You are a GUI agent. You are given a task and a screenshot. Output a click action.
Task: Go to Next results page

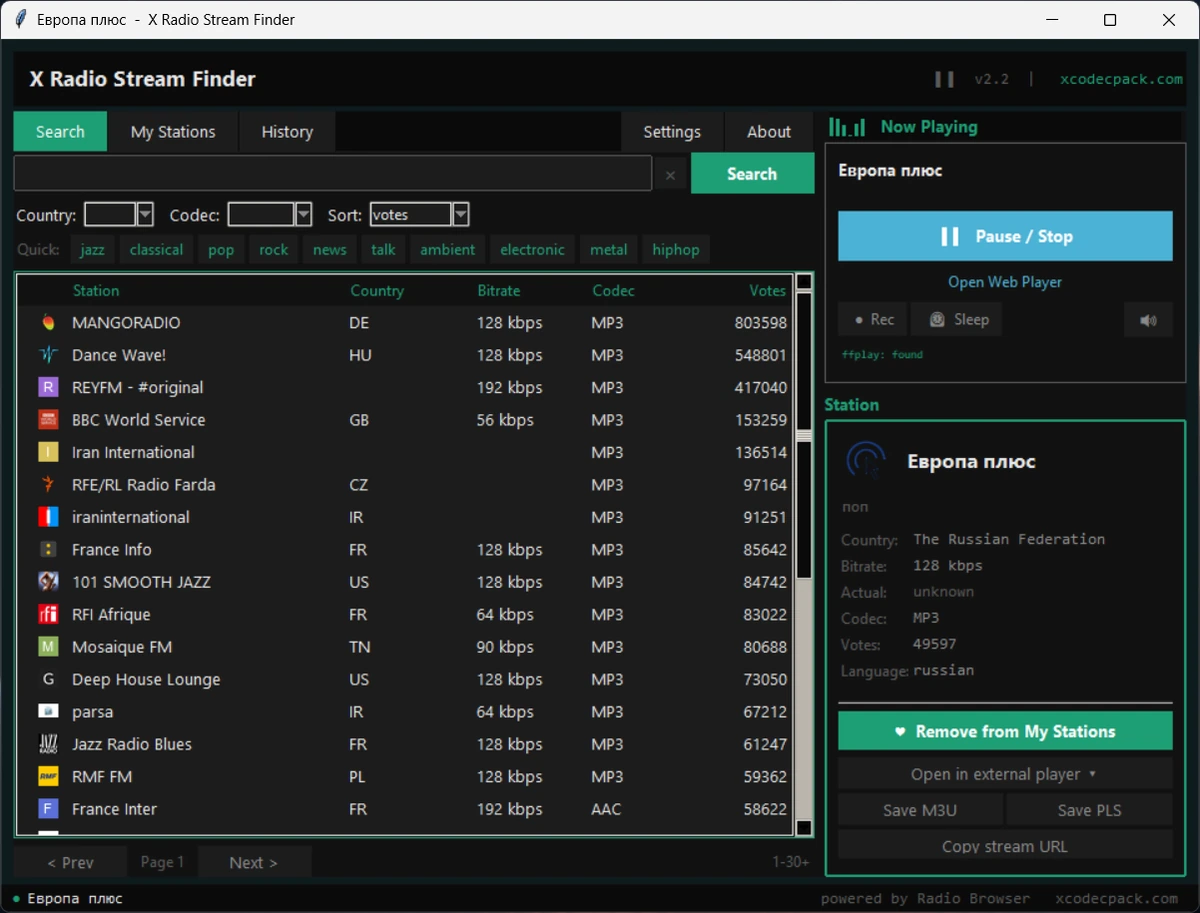[x=254, y=862]
